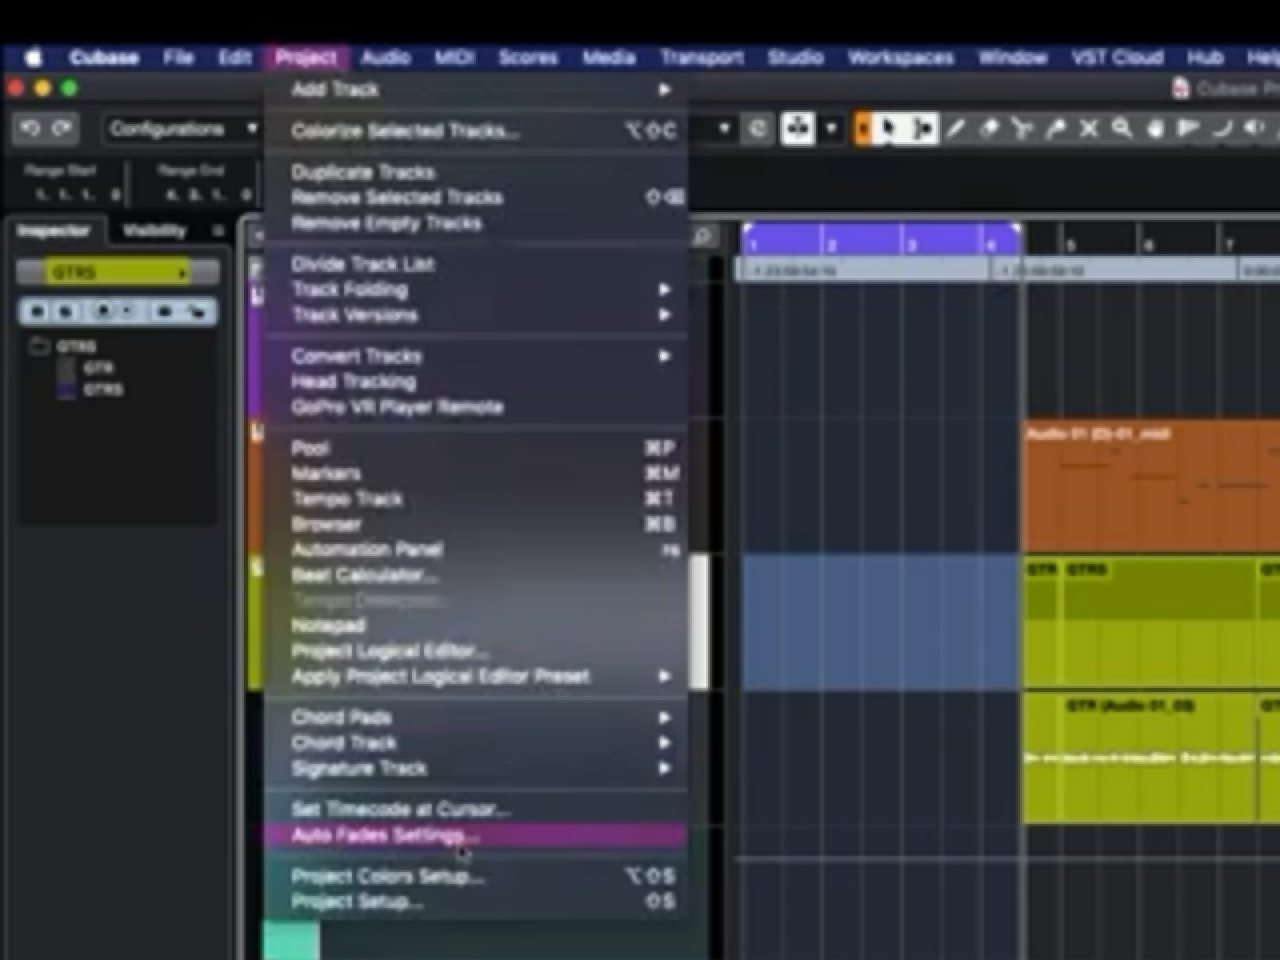Image resolution: width=1280 pixels, height=960 pixels.
Task: Select the Mute X tool
Action: pos(1089,129)
